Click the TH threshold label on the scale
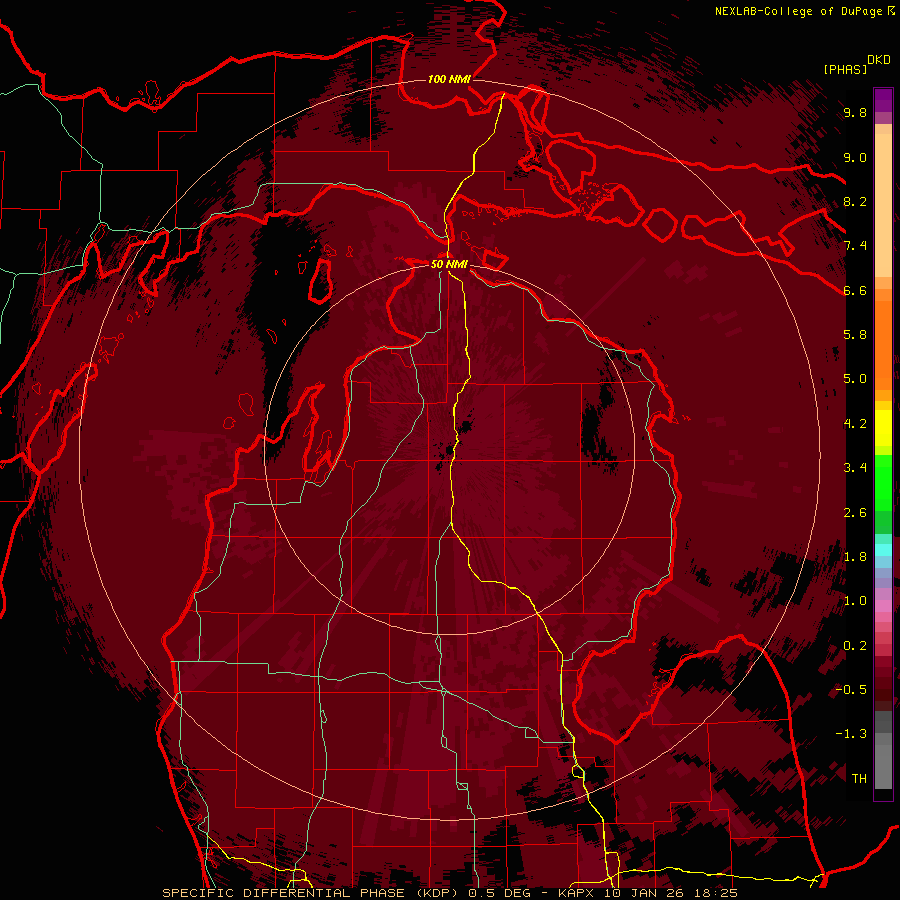This screenshot has width=900, height=900. [859, 779]
